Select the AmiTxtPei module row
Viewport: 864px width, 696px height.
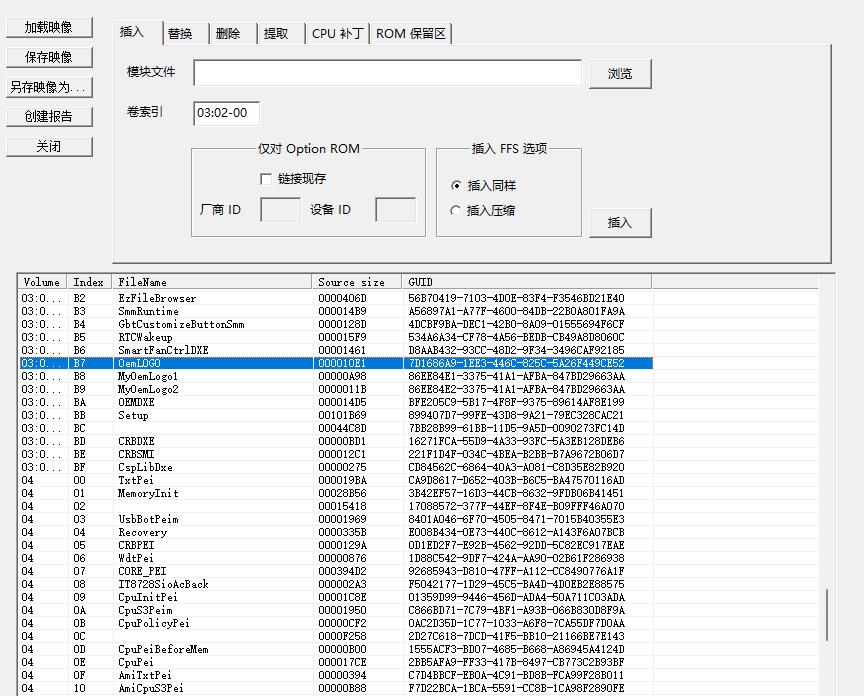click(x=336, y=676)
